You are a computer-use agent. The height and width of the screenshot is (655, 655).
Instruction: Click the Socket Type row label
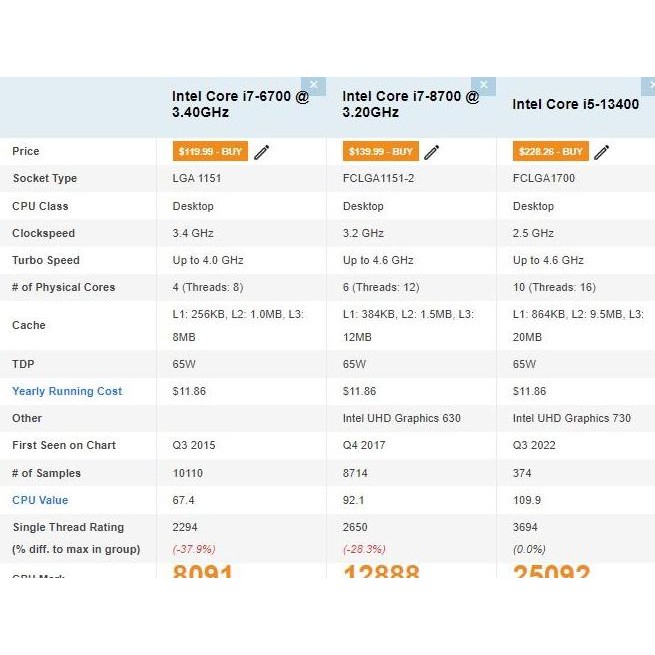44,178
